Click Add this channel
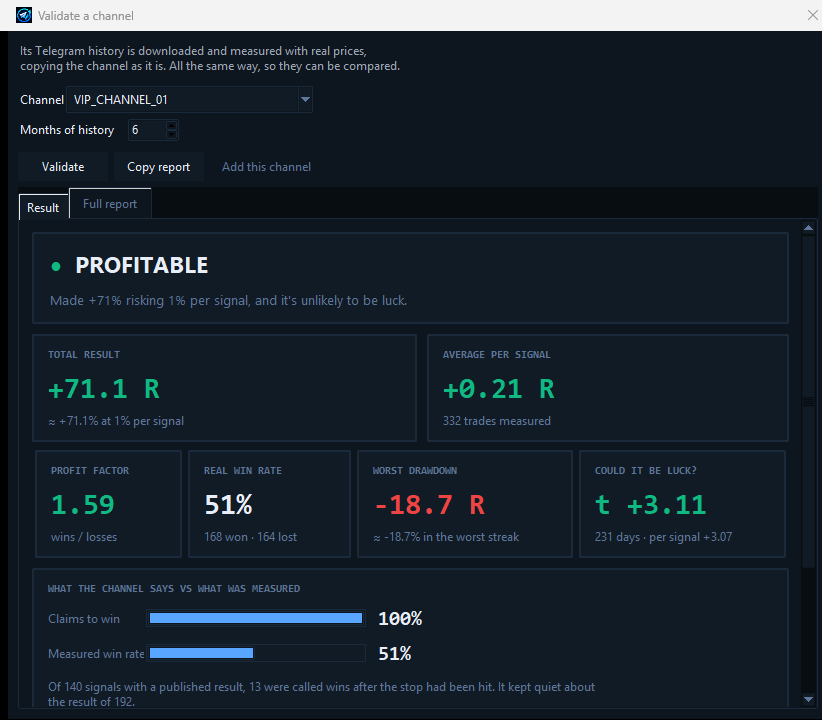This screenshot has width=822, height=720. (266, 167)
